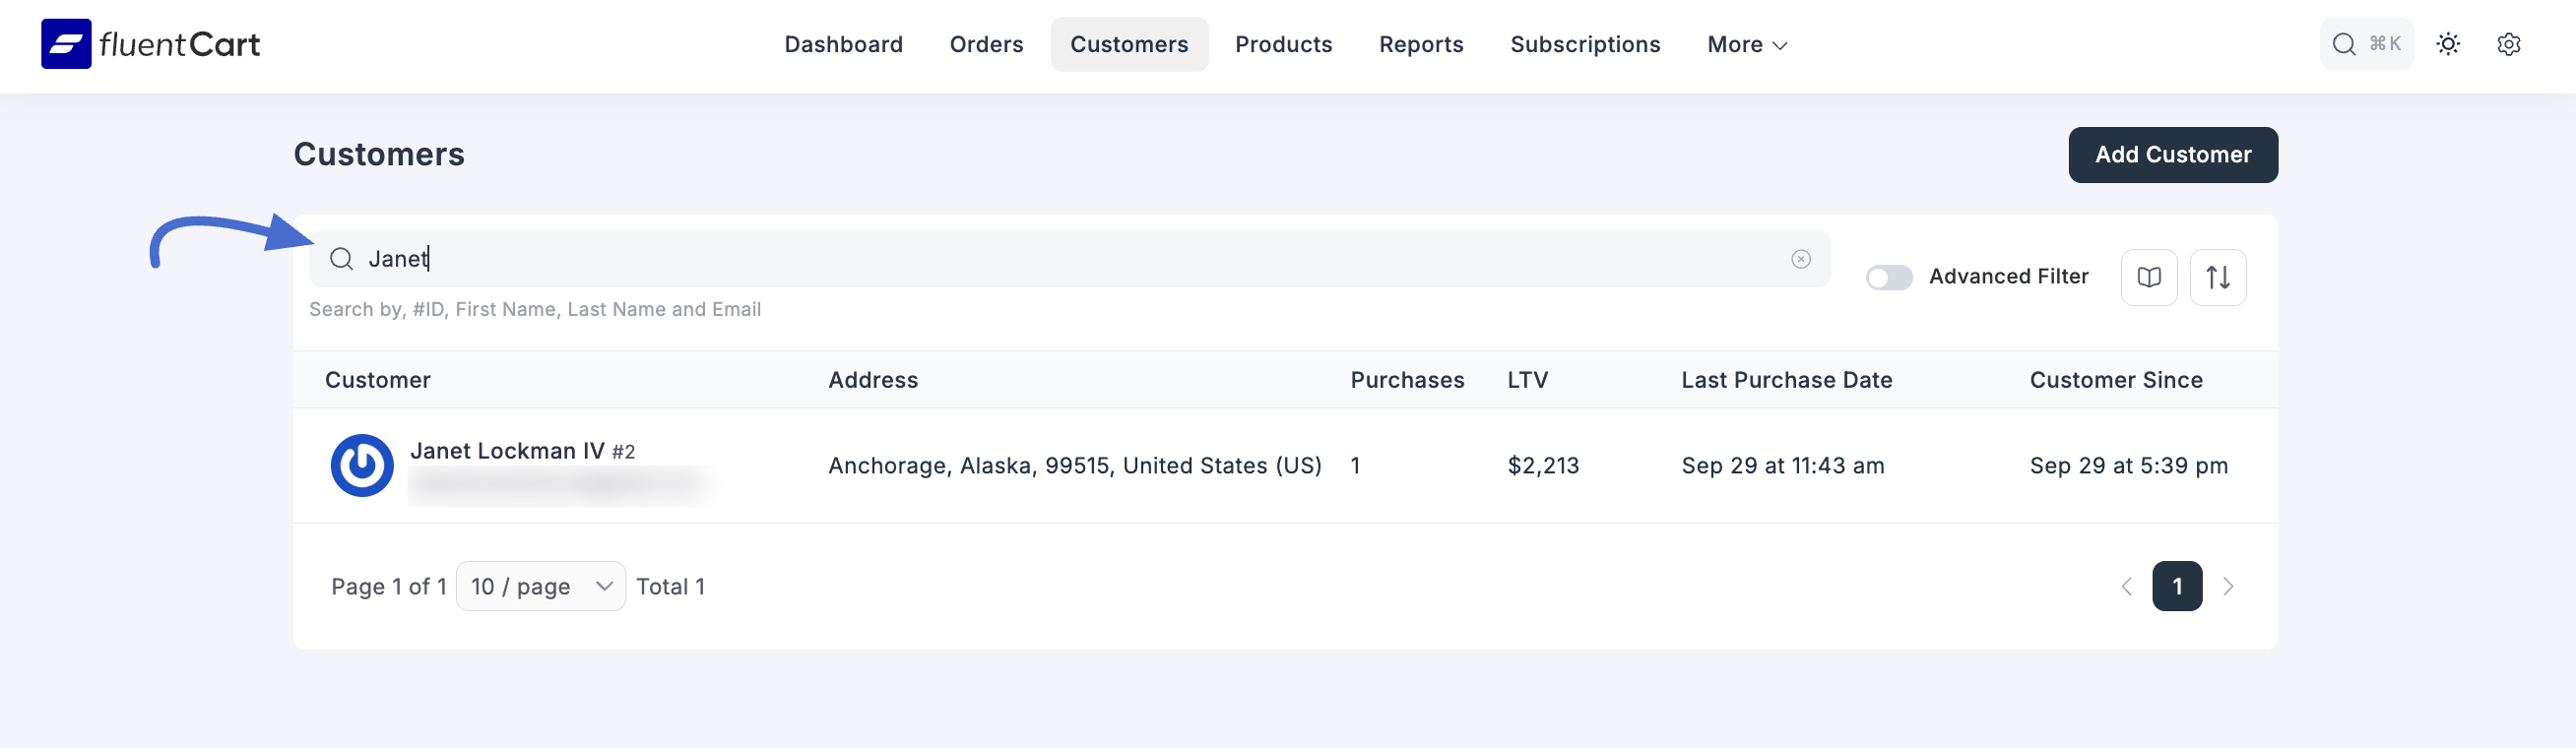
Task: Go to next page chevron
Action: point(2227,586)
